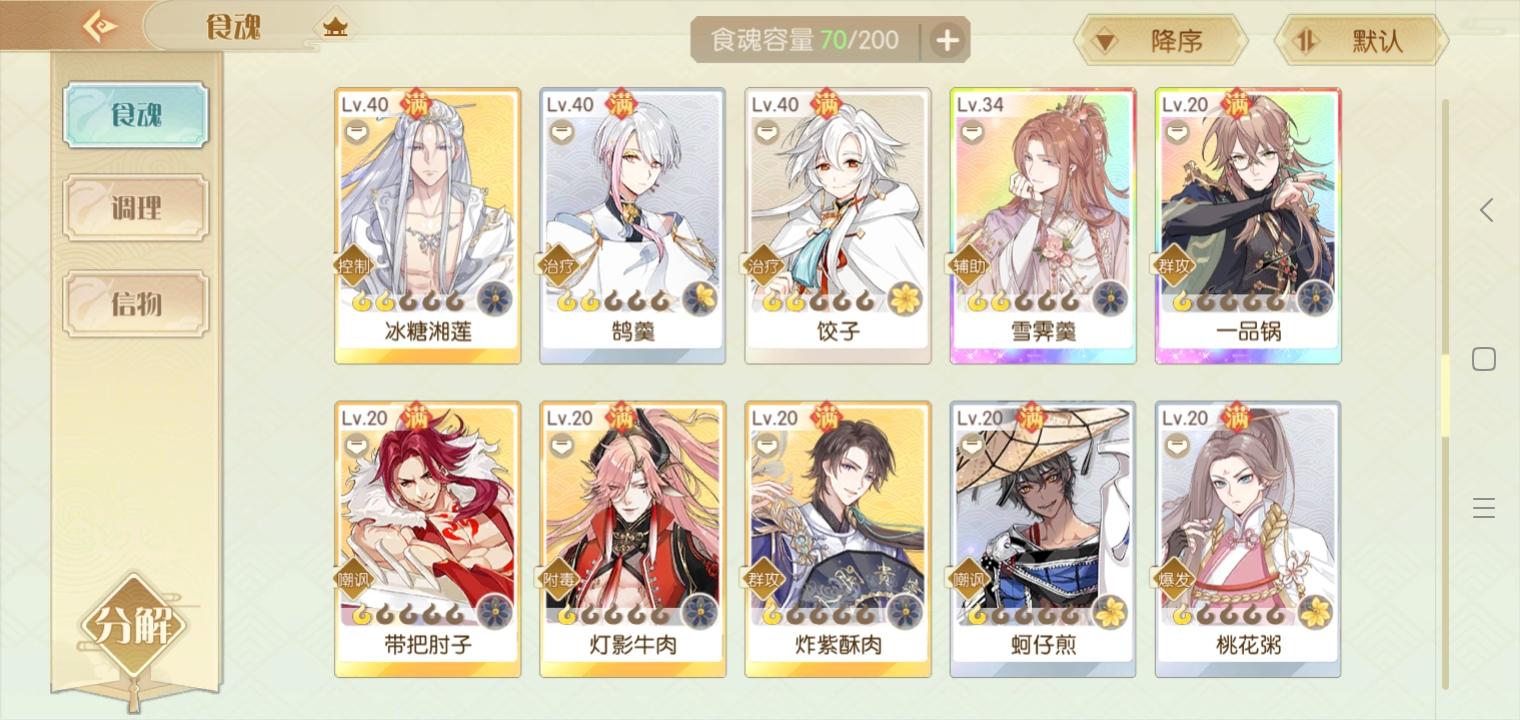Toggle the lock marker on 雪霁羹 card
The width and height of the screenshot is (1520, 720).
[x=972, y=132]
